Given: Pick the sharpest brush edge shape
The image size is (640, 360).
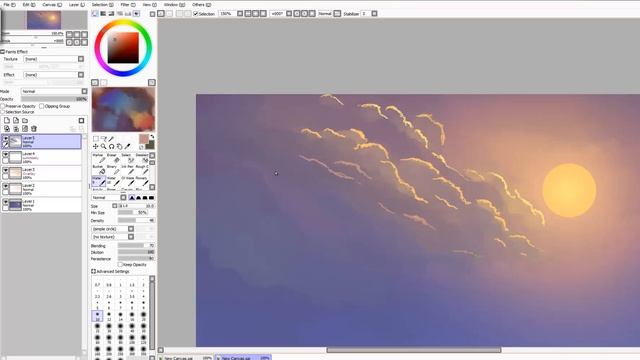Looking at the screenshot, I should pos(132,198).
